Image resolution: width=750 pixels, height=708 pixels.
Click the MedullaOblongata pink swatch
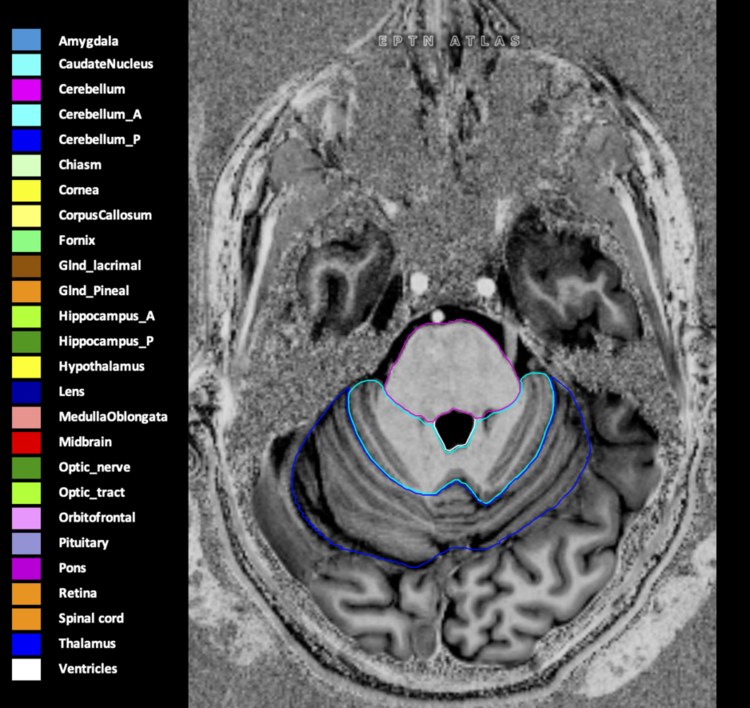pos(26,417)
